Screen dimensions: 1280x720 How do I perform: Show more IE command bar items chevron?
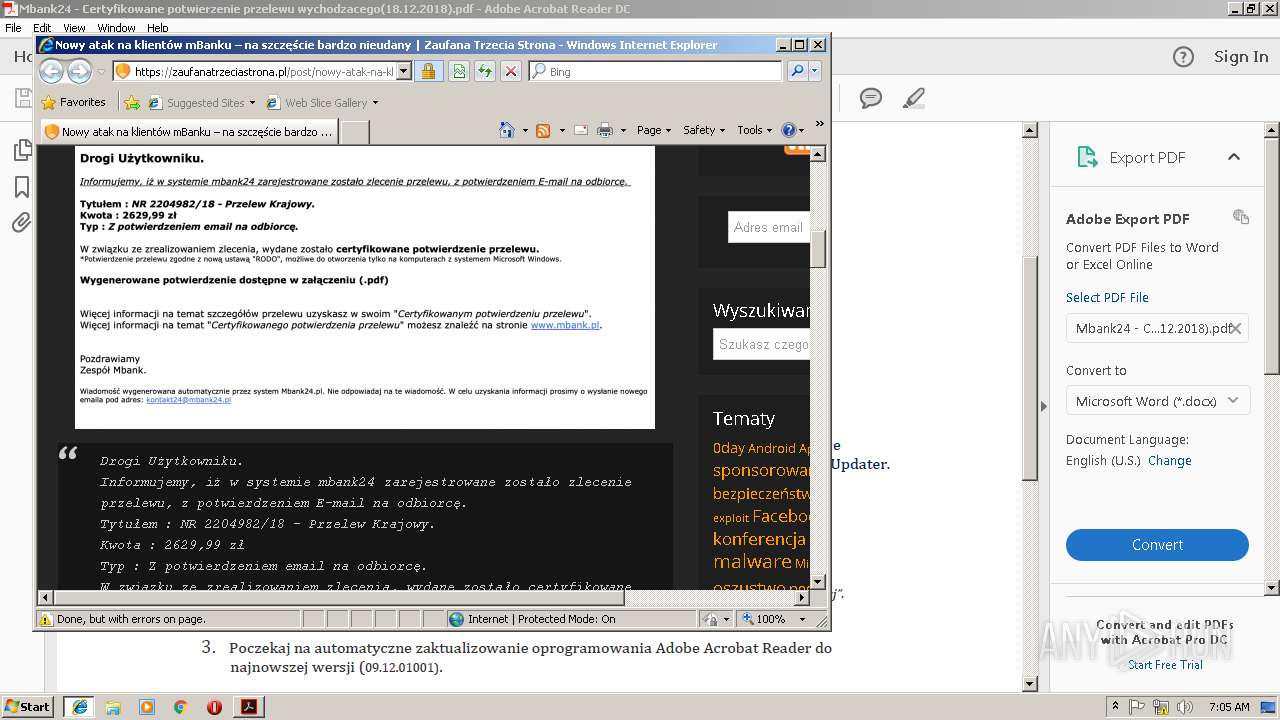(x=819, y=124)
